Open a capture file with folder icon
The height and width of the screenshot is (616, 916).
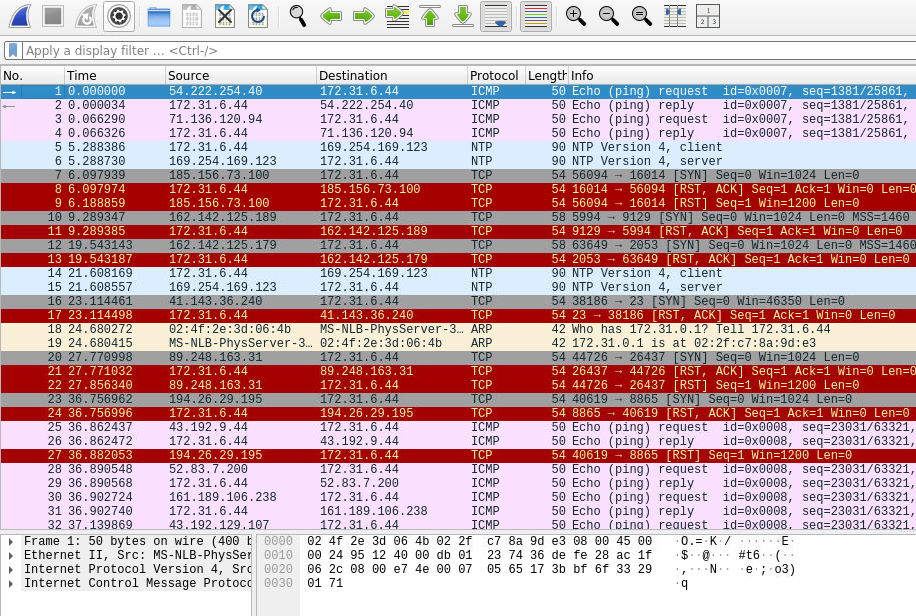[158, 16]
